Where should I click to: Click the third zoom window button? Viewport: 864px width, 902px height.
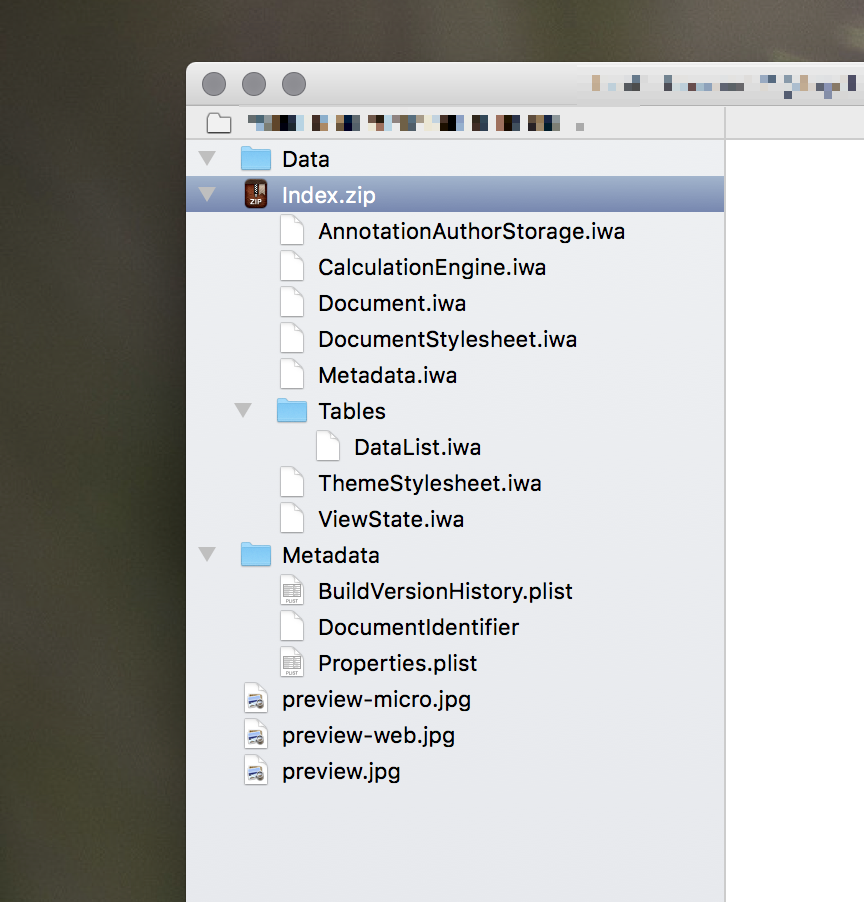(294, 84)
